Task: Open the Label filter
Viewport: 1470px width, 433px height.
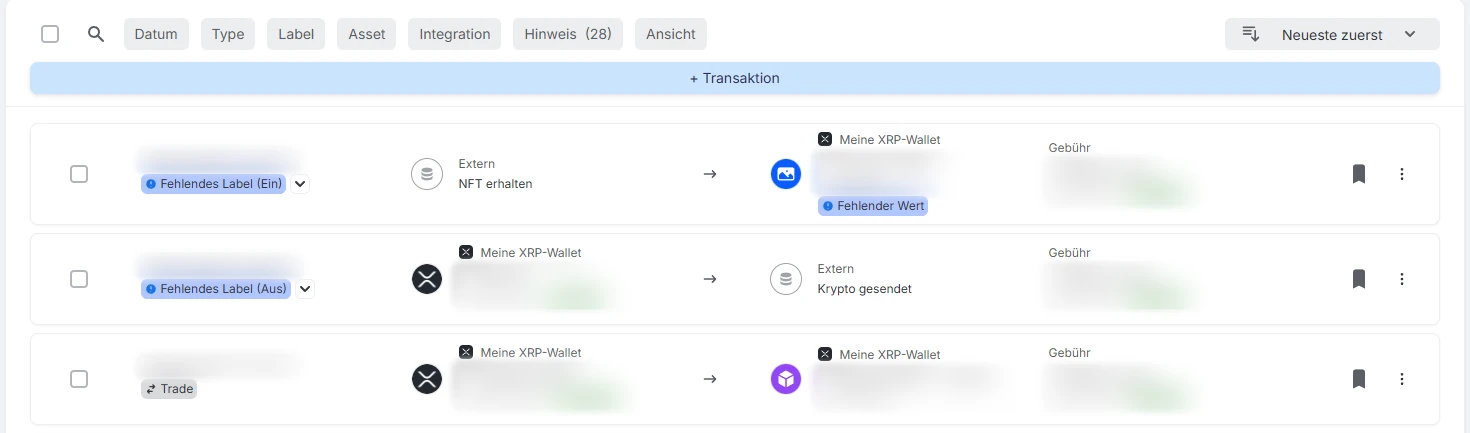Action: click(296, 34)
